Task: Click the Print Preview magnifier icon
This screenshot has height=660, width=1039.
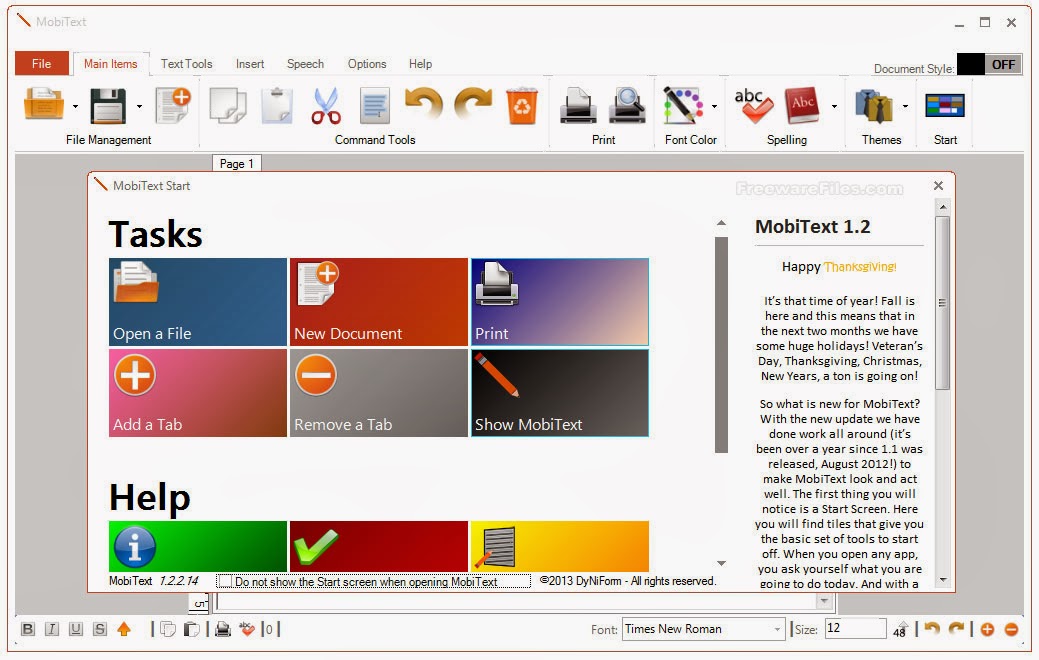Action: tap(627, 106)
